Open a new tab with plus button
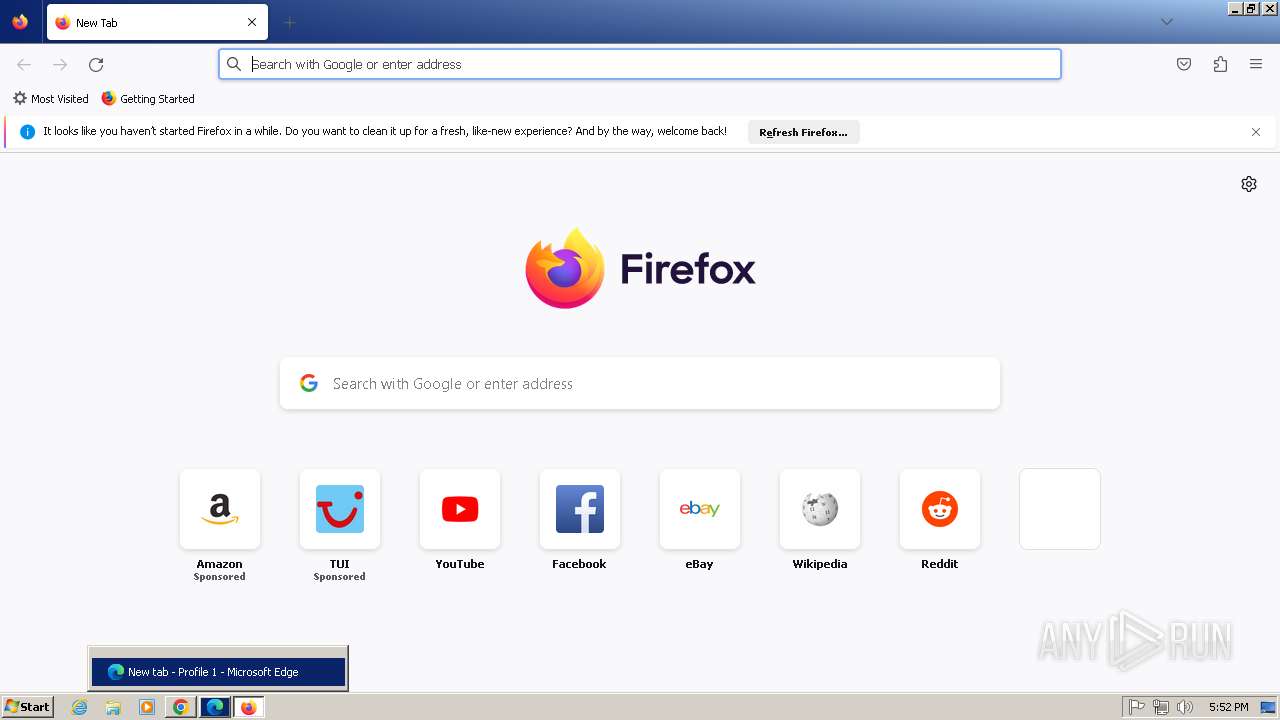 [289, 22]
